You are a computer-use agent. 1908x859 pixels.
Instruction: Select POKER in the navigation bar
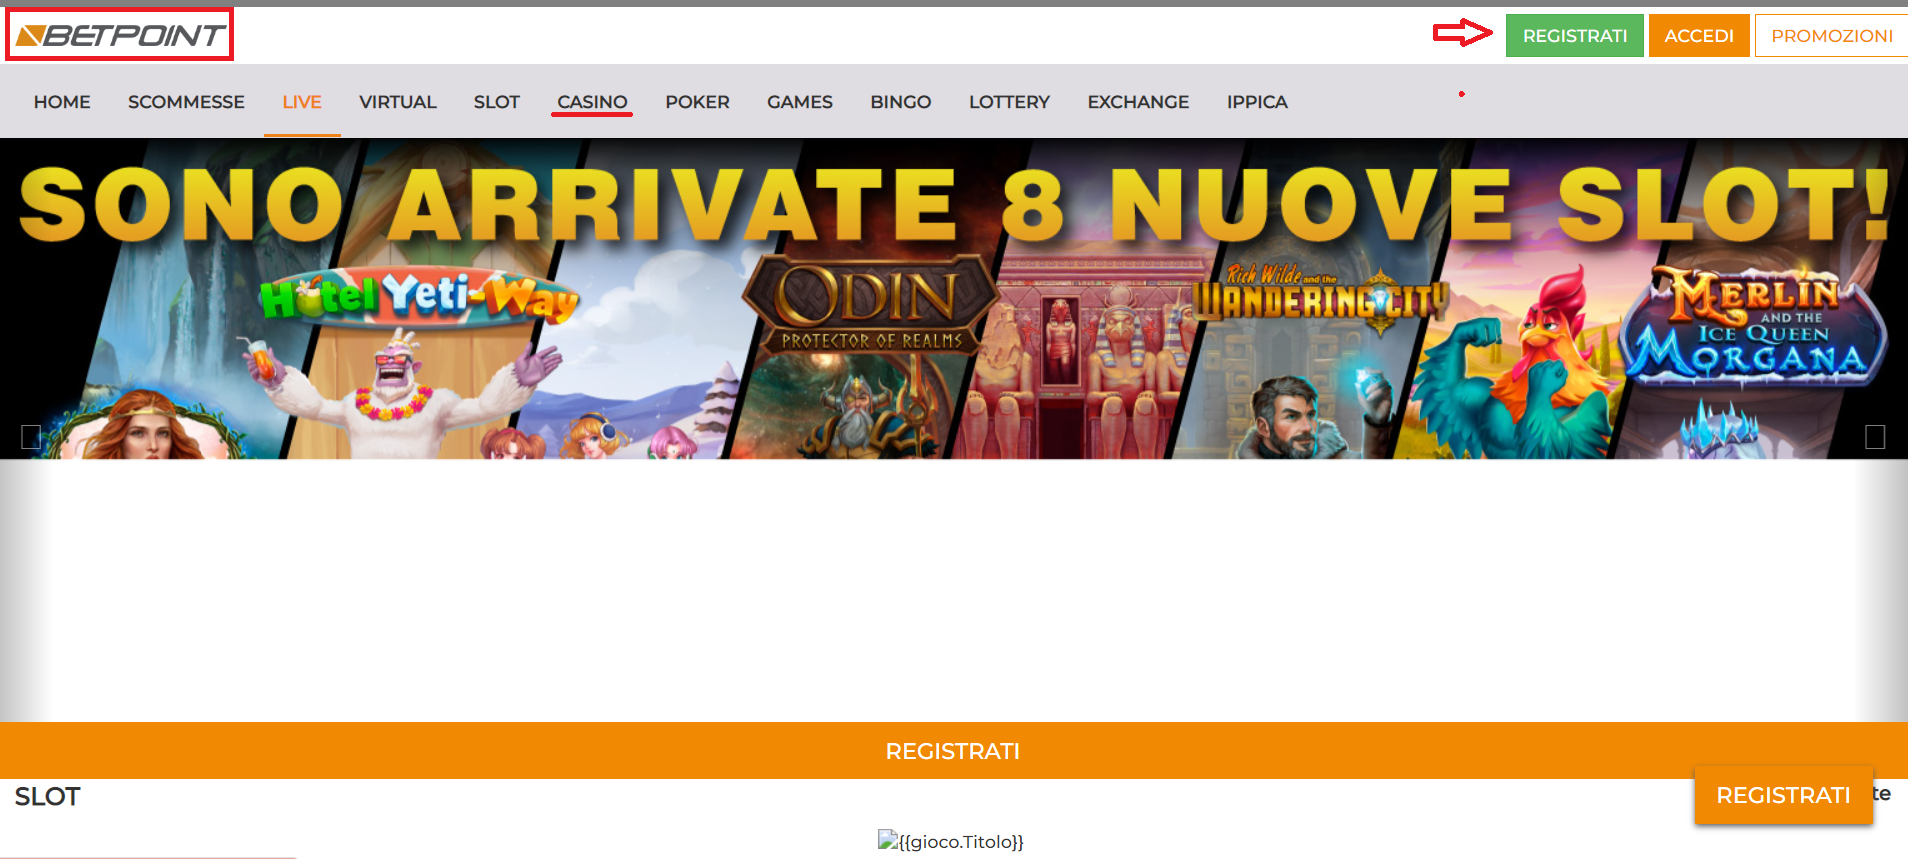(697, 102)
